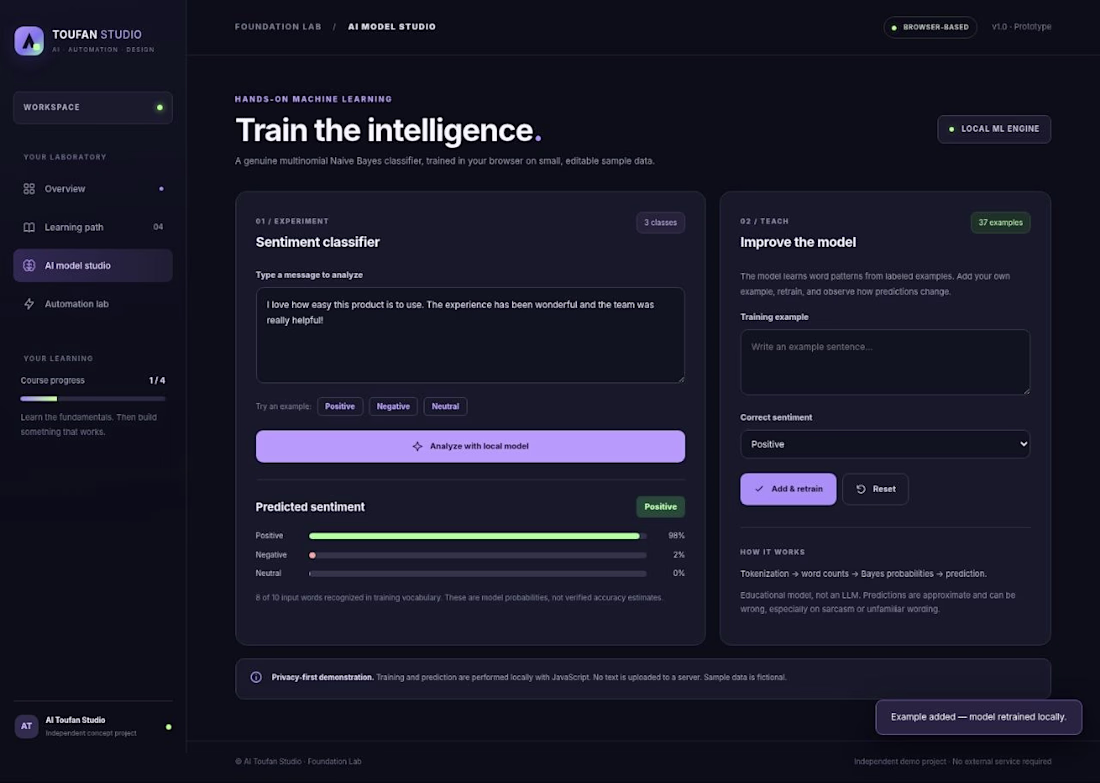Load the Positive example chip
Viewport: 1100px width, 783px height.
340,406
